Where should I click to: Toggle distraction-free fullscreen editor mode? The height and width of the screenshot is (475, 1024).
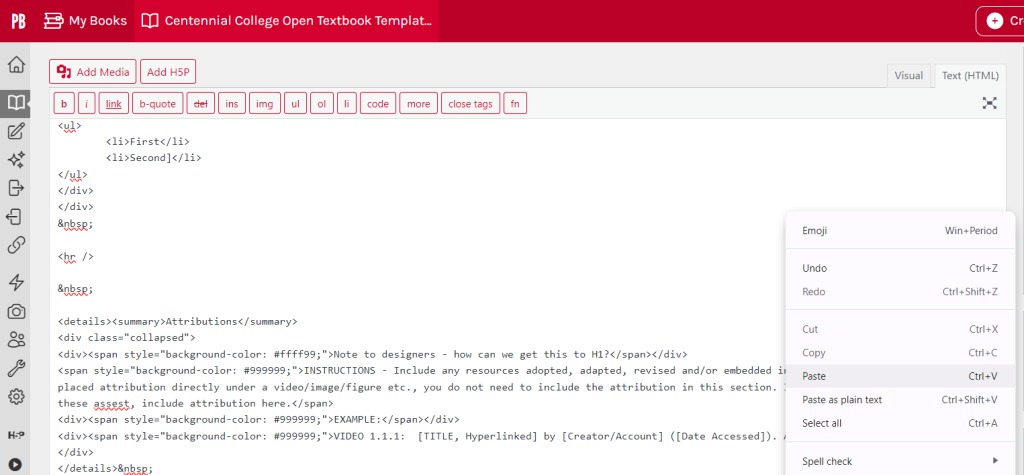(989, 103)
